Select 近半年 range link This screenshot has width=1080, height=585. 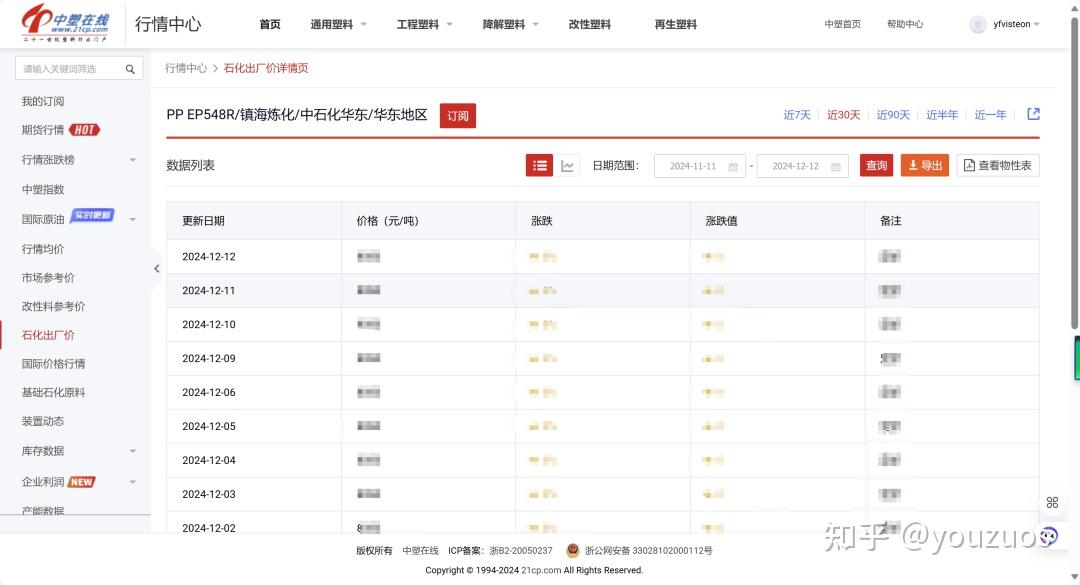click(942, 115)
